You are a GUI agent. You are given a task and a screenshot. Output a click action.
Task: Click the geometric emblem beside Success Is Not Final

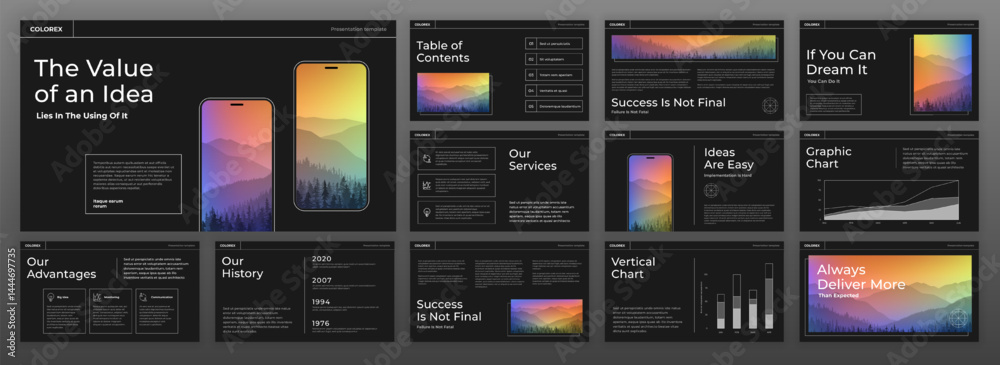[x=770, y=105]
